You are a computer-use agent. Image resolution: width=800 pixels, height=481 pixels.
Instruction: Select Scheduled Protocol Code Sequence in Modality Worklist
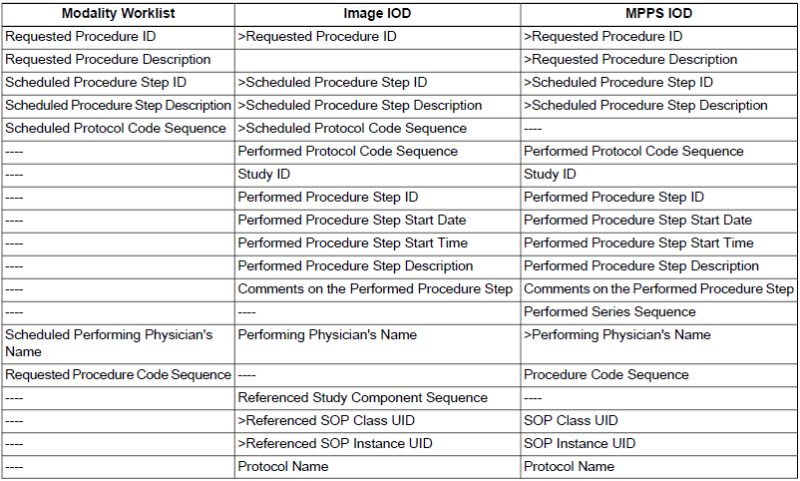tap(116, 128)
